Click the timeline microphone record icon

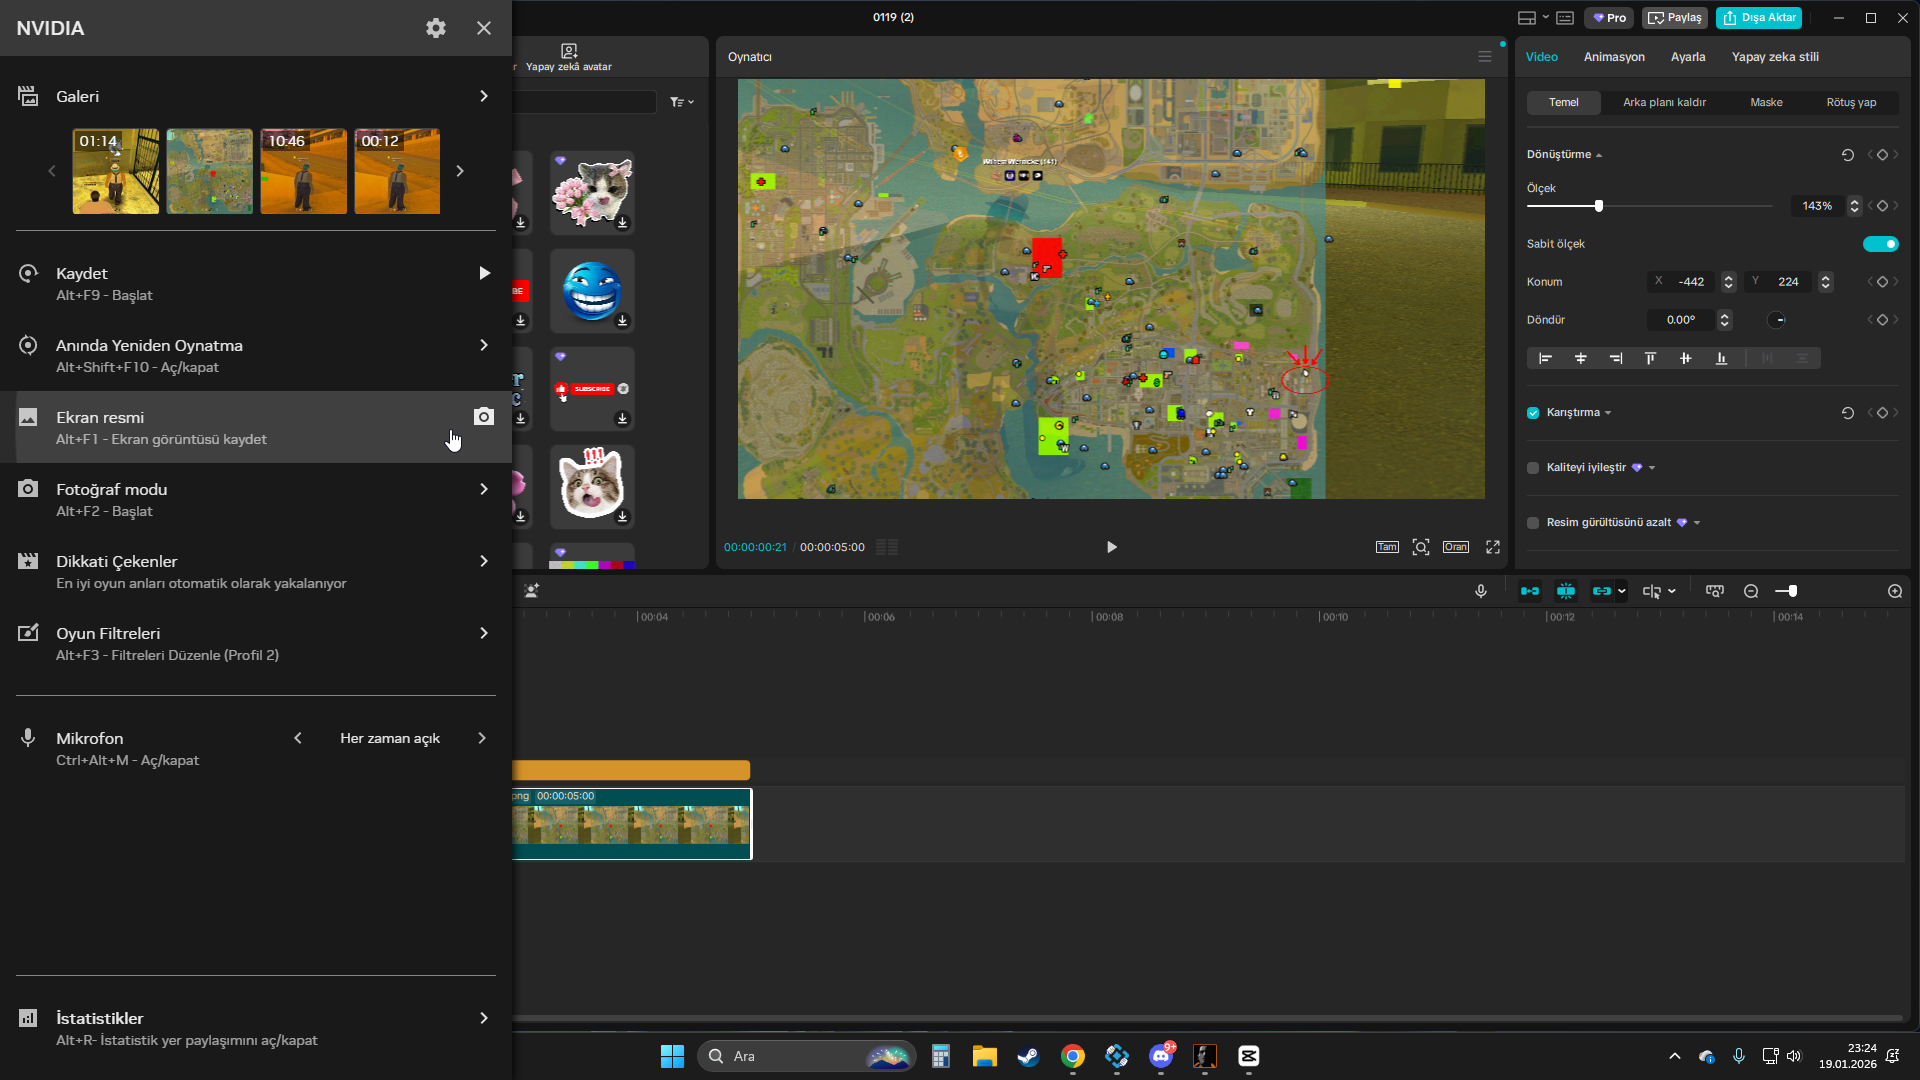point(1481,591)
